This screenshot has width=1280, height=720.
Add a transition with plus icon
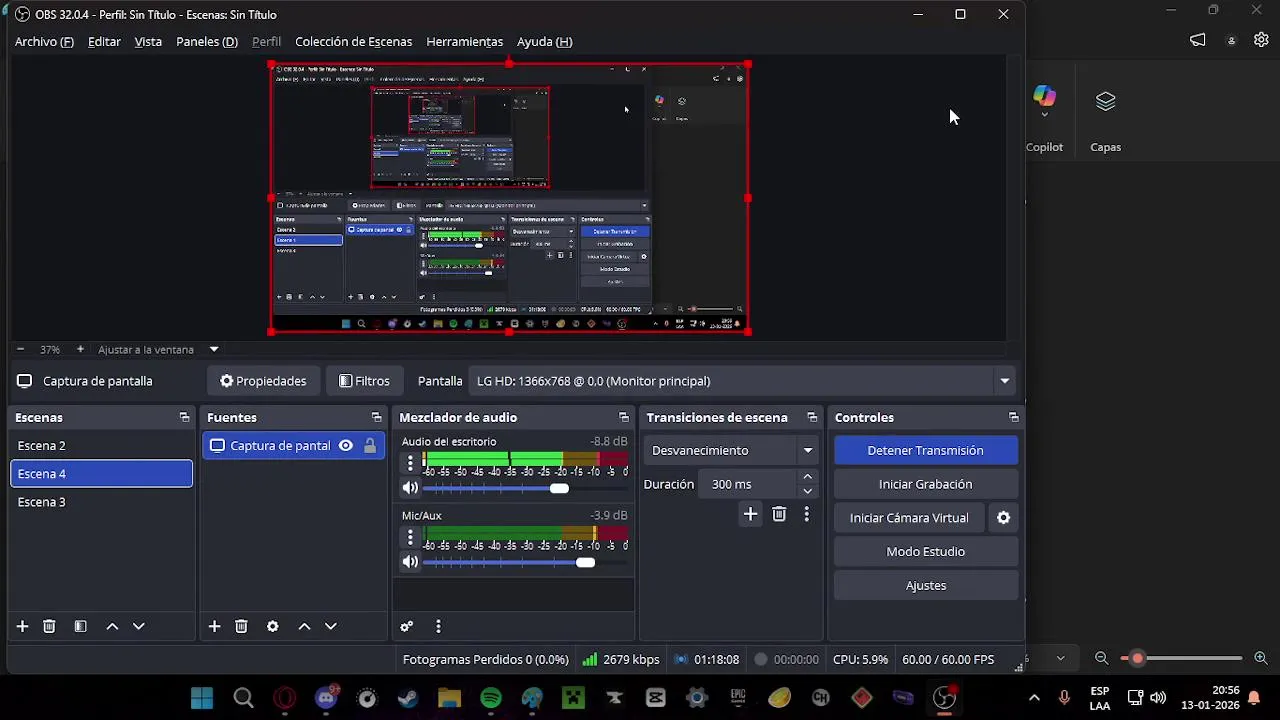(750, 514)
